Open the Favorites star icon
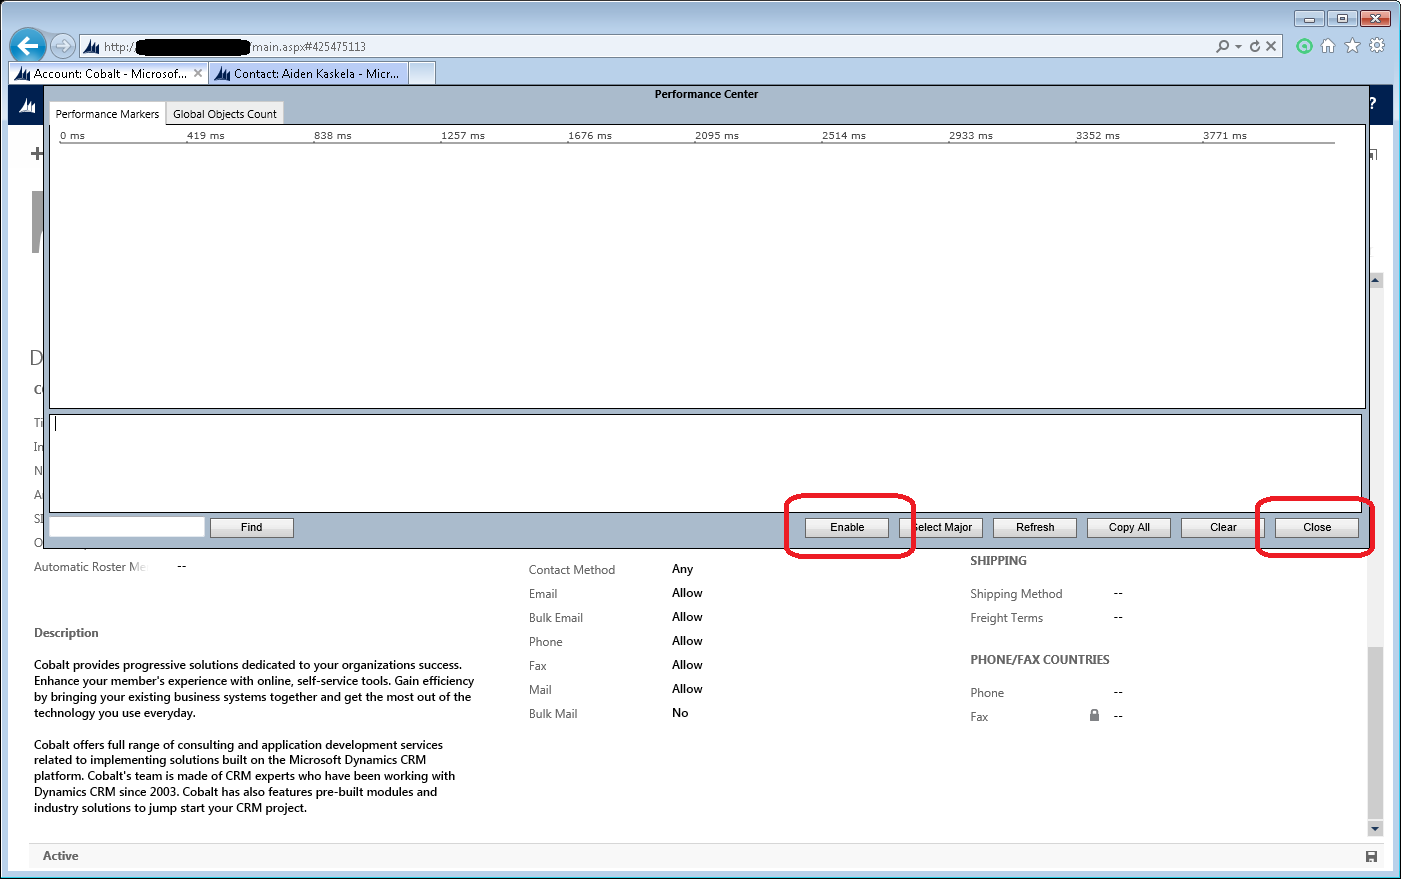 point(1352,46)
